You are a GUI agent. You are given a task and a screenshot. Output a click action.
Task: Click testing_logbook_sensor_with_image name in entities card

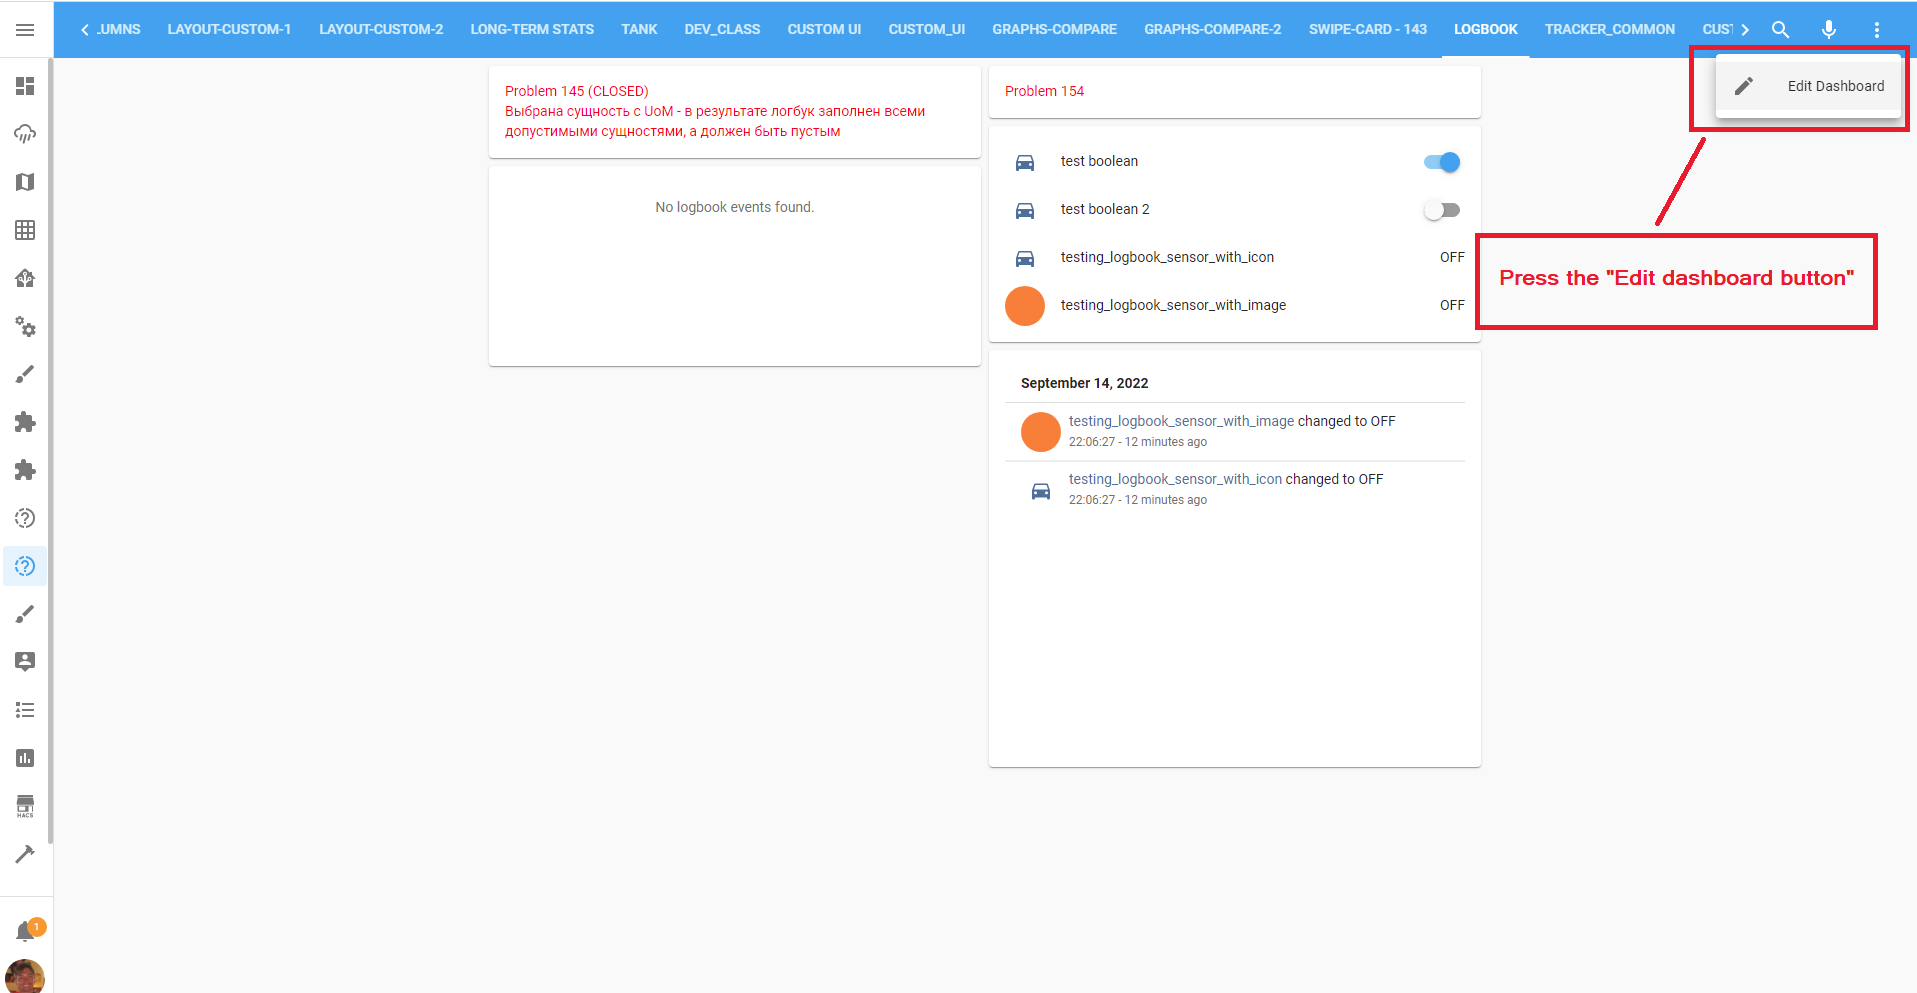pos(1173,305)
